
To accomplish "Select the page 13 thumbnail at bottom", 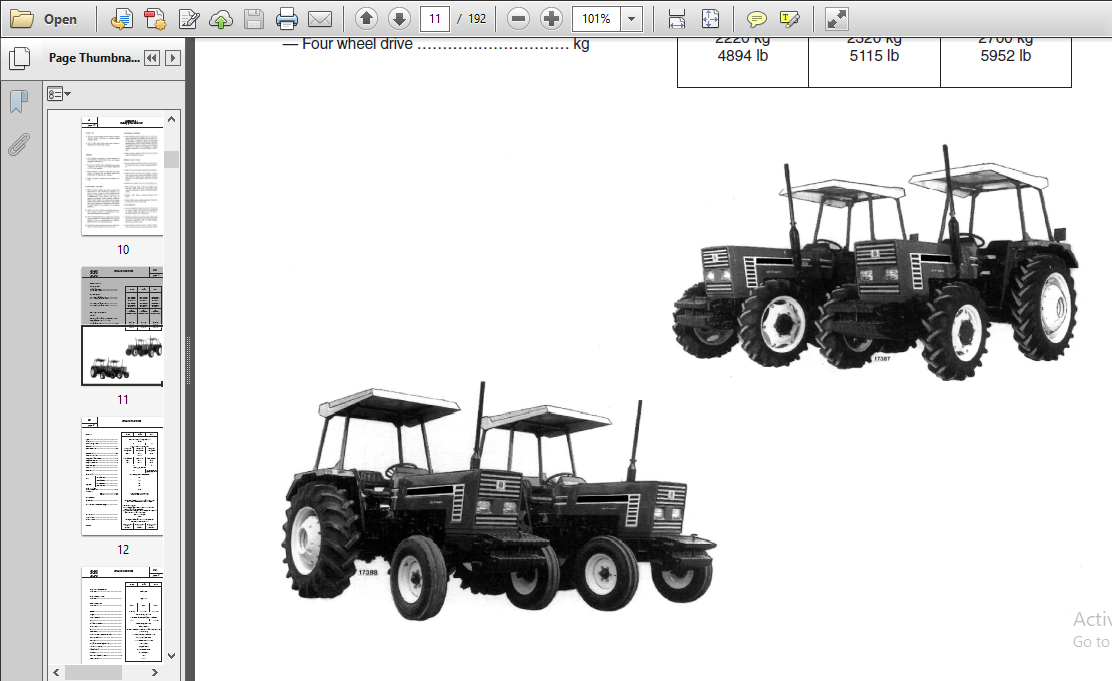I will [122, 615].
